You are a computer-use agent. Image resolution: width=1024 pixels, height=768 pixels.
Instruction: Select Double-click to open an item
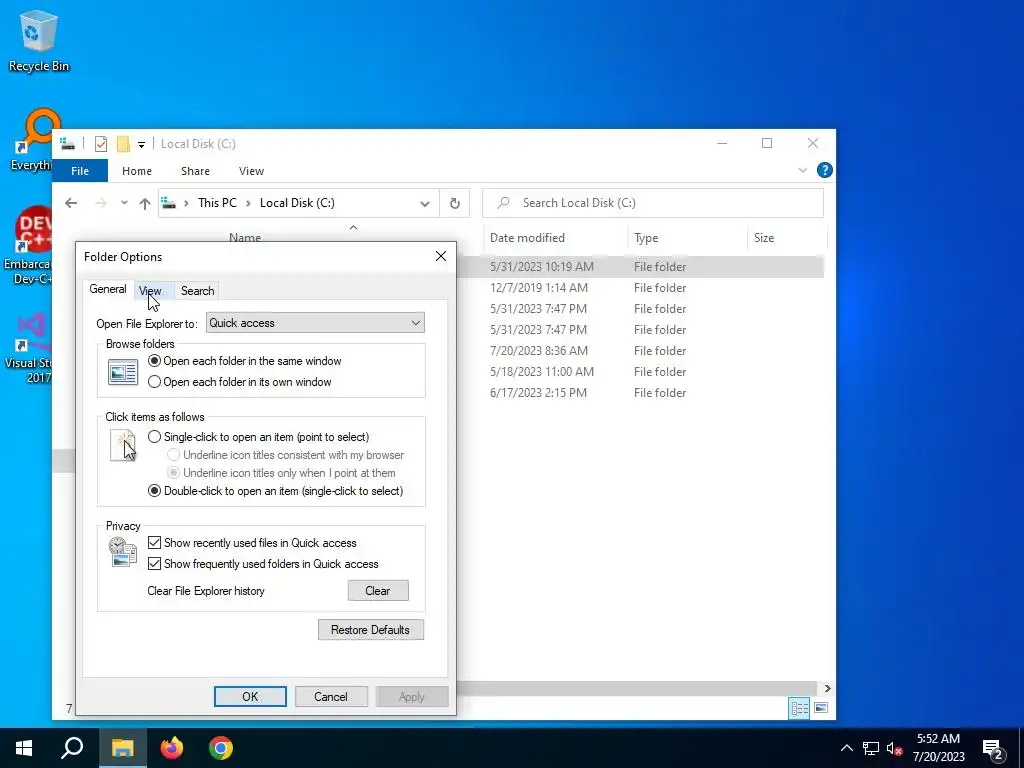[276, 491]
